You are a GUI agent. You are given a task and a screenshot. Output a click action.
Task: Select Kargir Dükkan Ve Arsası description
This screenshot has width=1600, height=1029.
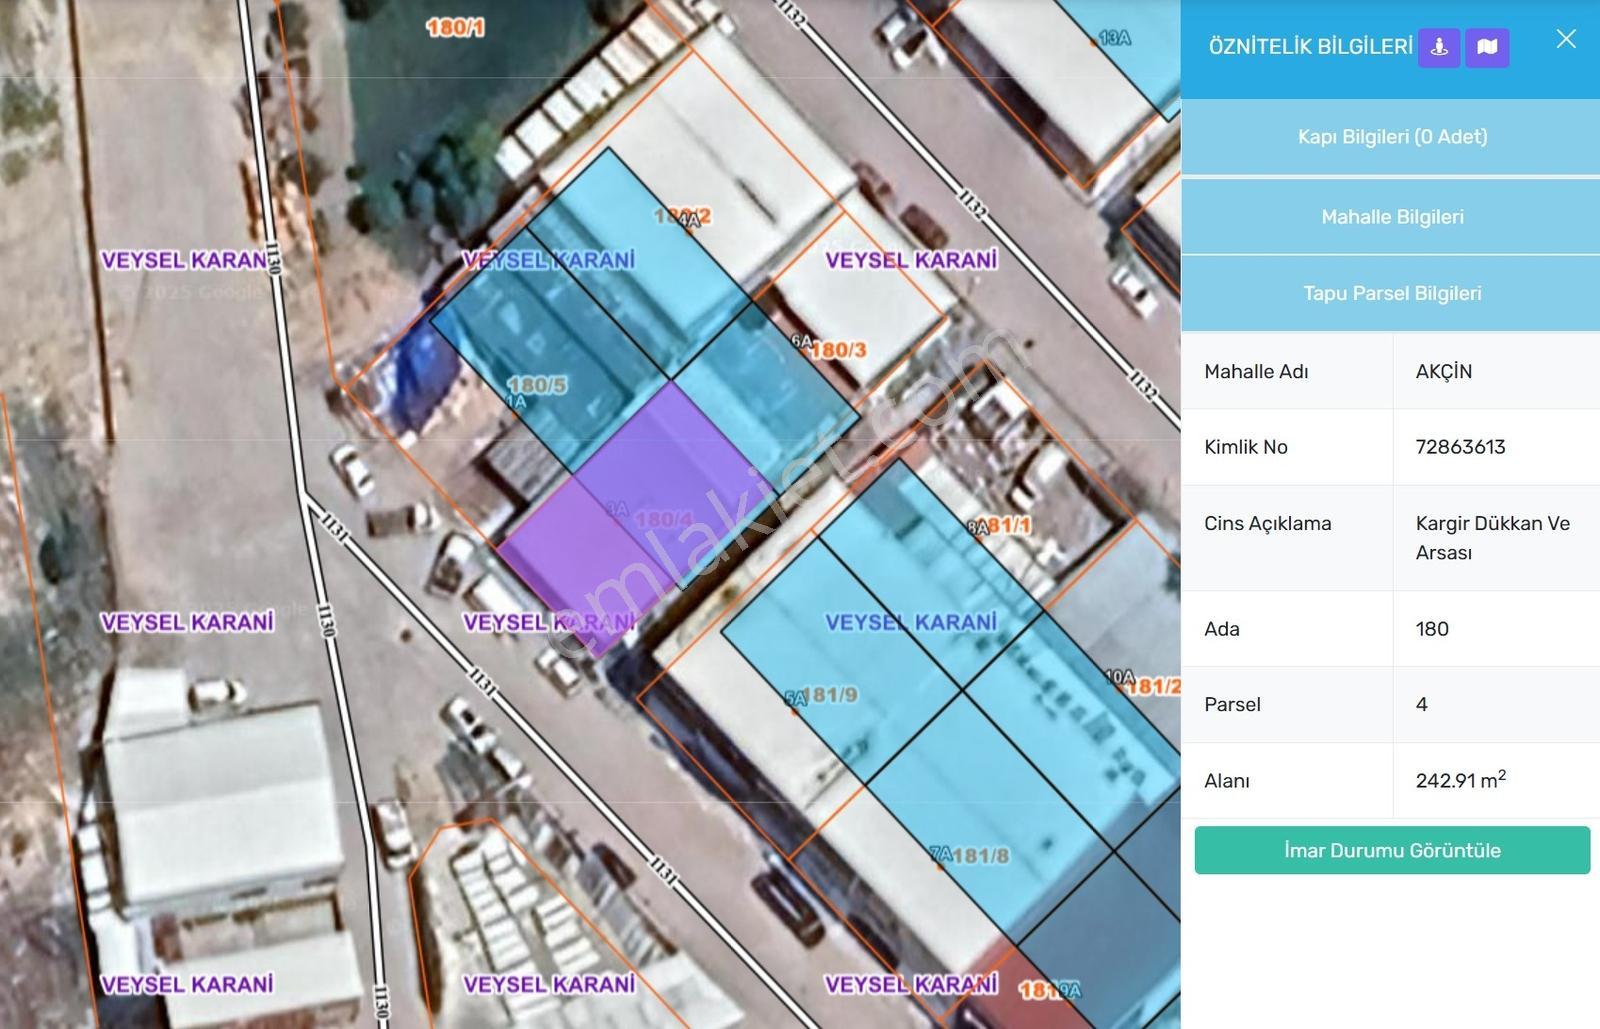click(x=1492, y=538)
